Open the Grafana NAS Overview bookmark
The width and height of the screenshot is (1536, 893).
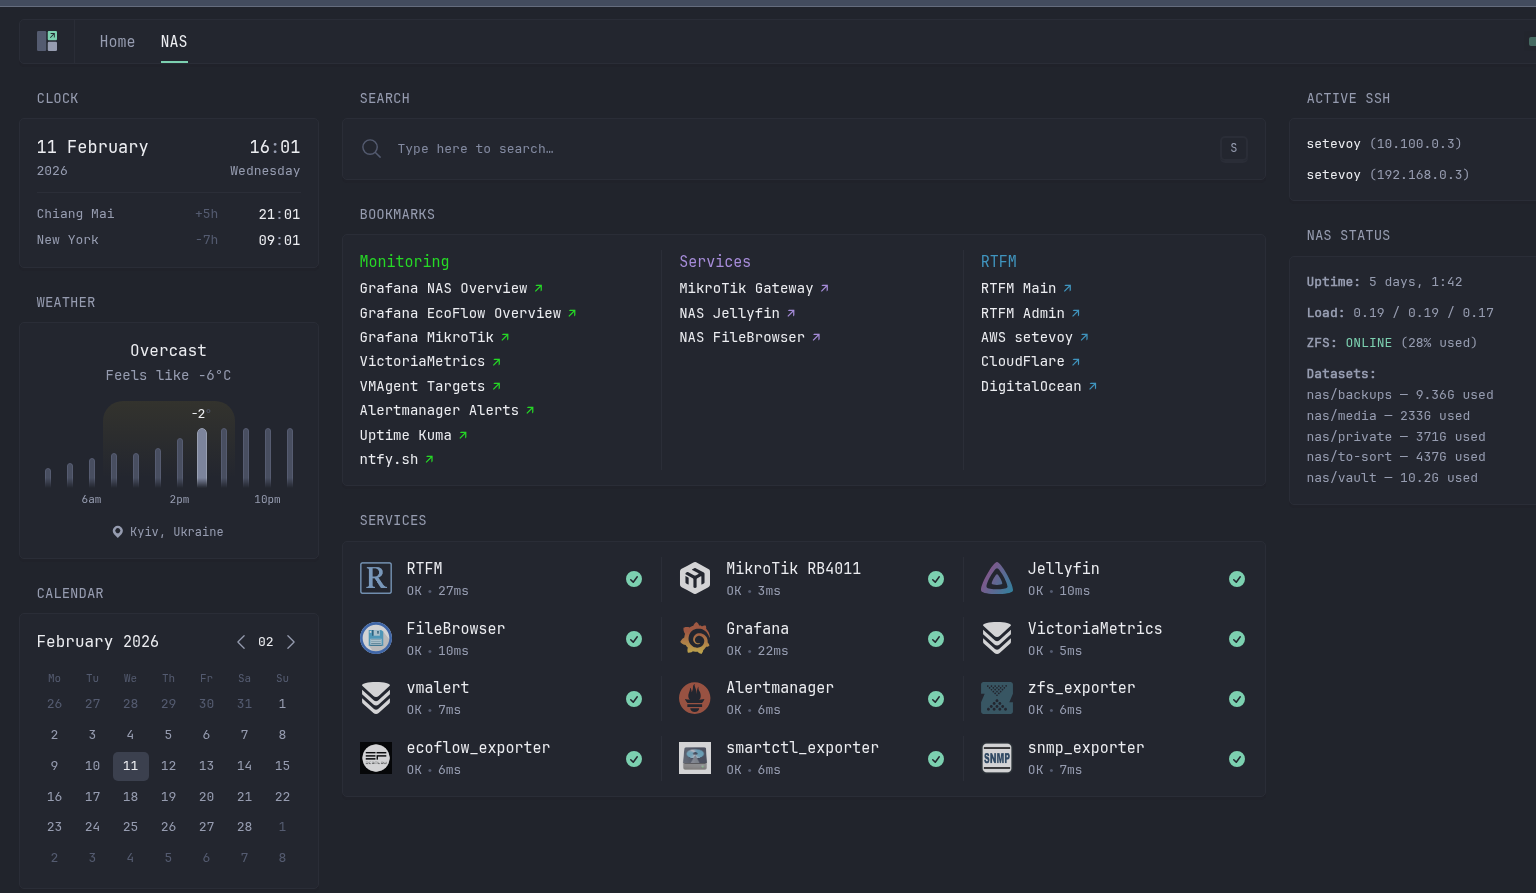coord(444,288)
